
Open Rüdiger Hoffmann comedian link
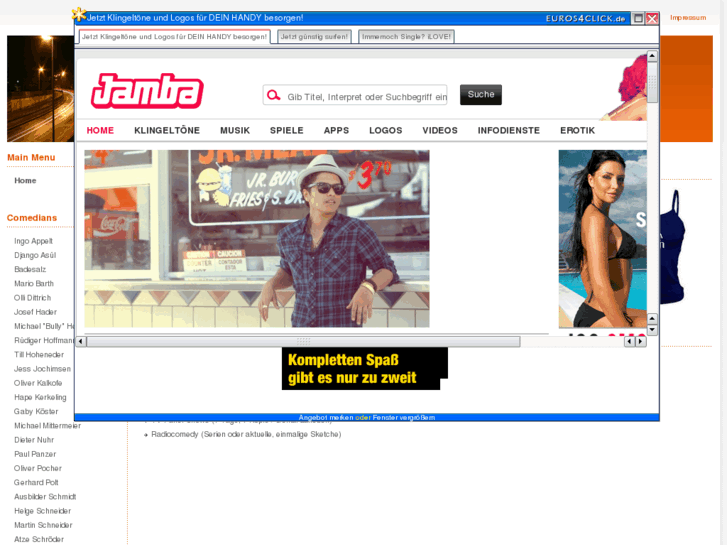click(44, 340)
